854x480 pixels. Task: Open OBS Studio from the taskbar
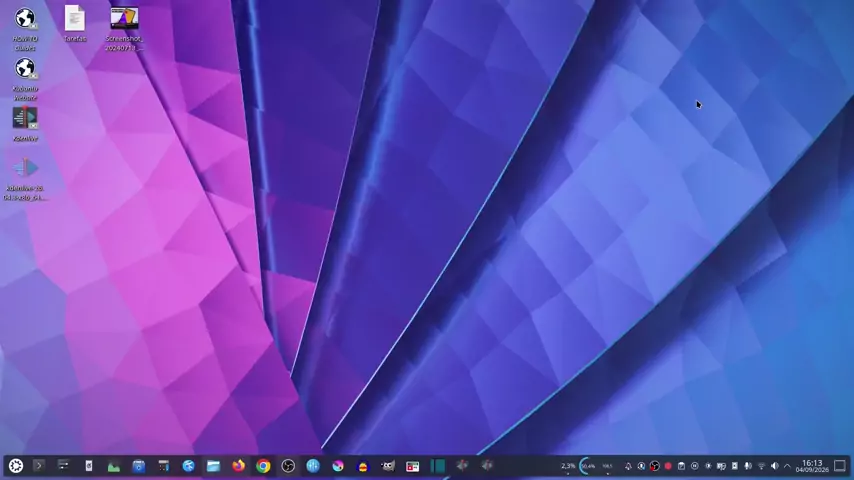point(288,466)
